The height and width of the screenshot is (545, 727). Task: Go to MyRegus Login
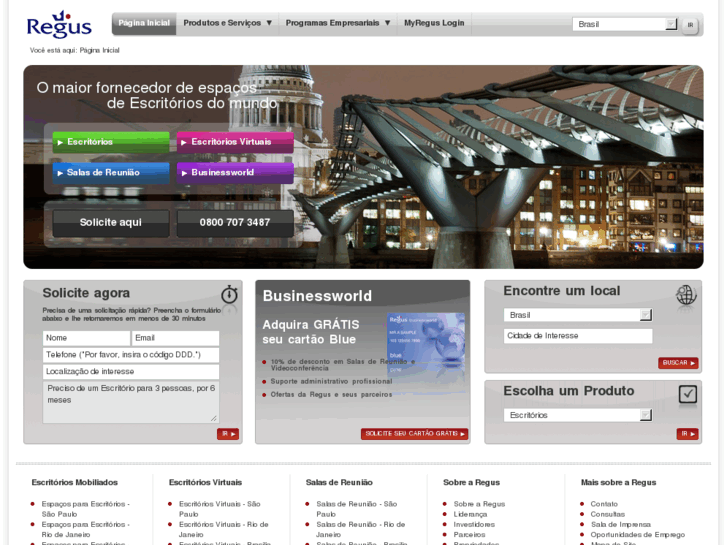pyautogui.click(x=434, y=23)
